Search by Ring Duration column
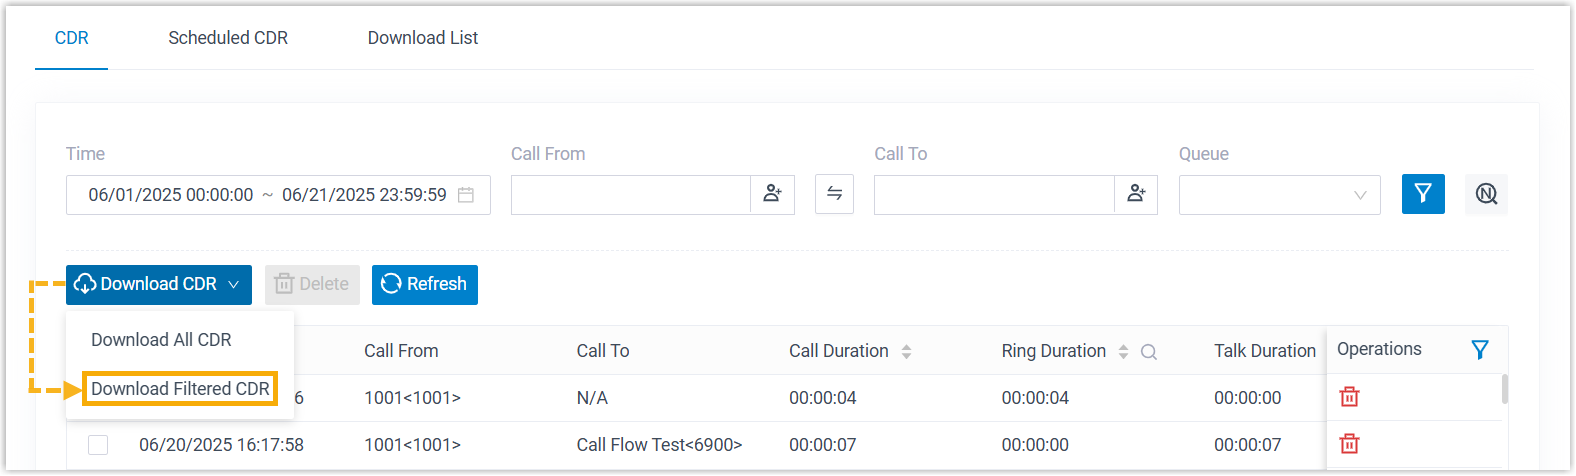Image resolution: width=1576 pixels, height=476 pixels. pos(1149,352)
